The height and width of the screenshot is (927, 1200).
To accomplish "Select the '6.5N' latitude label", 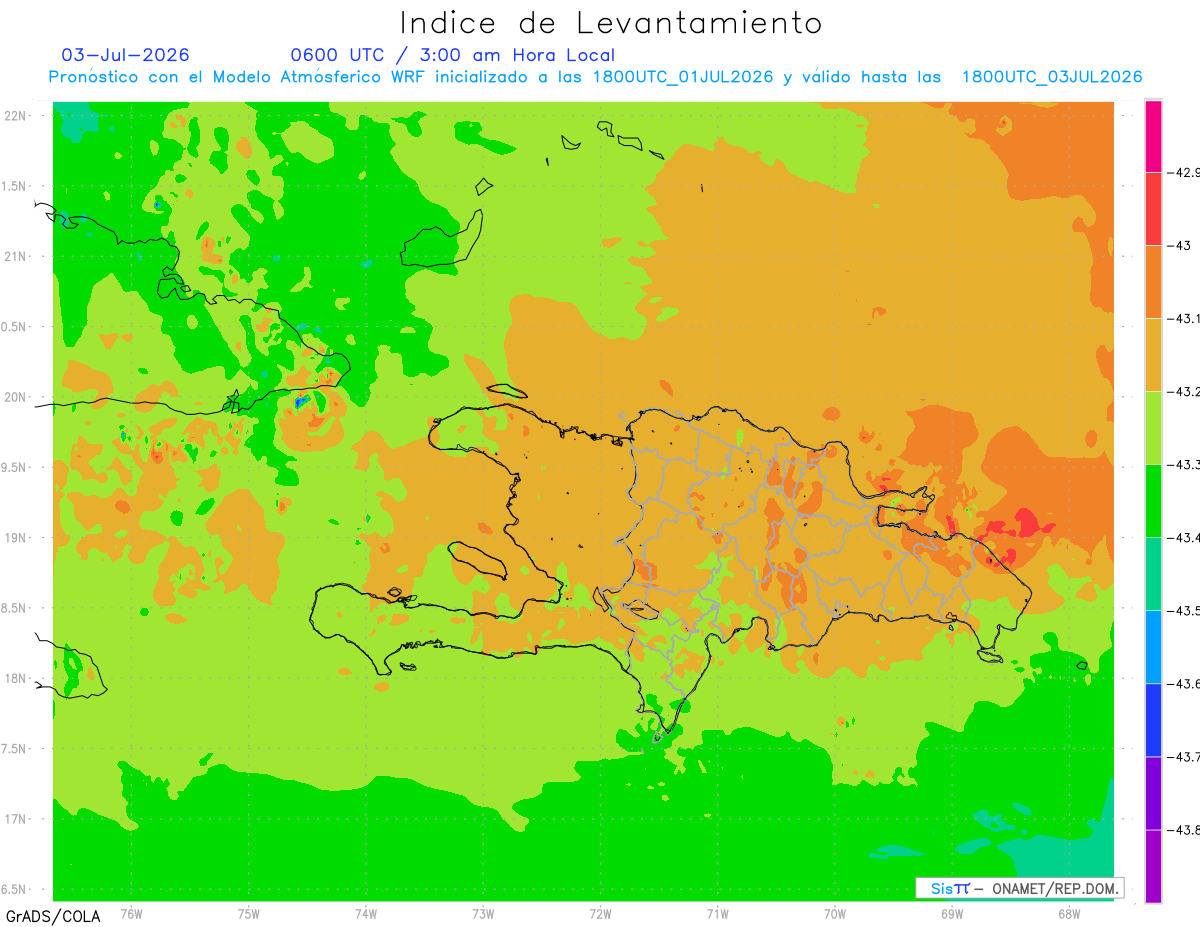I will (x=14, y=889).
